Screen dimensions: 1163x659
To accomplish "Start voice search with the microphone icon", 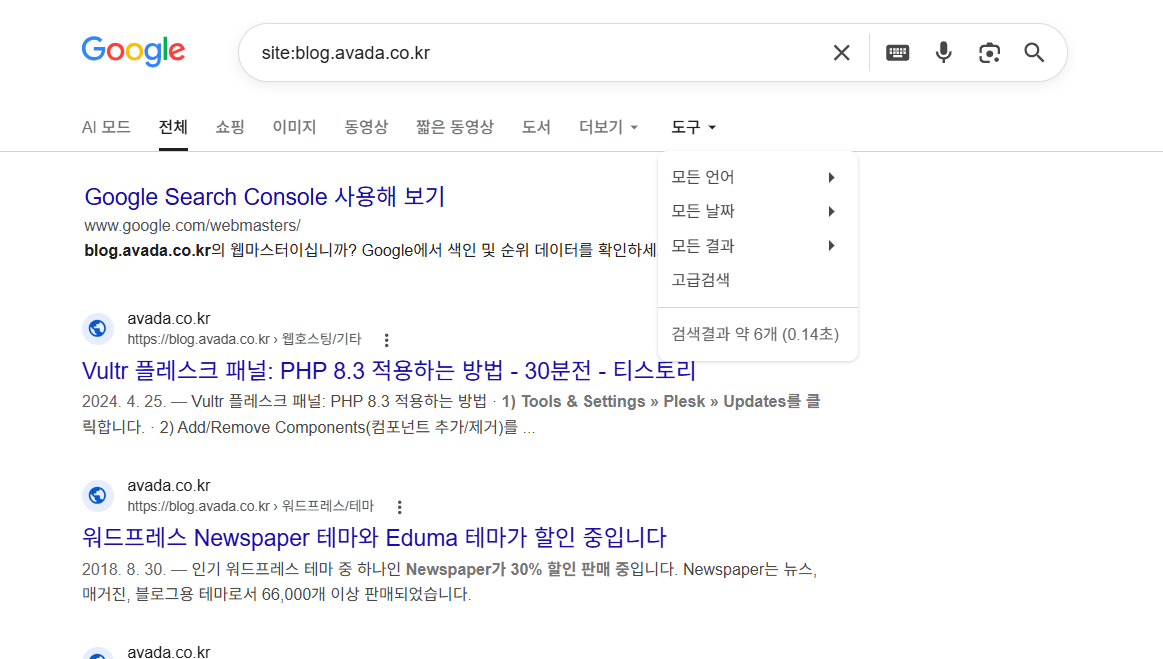I will point(943,53).
